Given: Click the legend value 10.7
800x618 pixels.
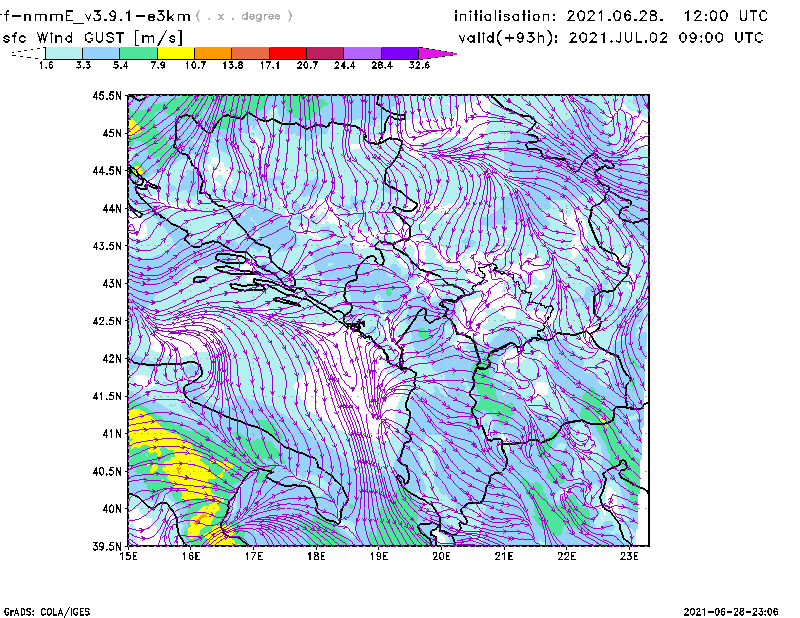Looking at the screenshot, I should [x=195, y=65].
